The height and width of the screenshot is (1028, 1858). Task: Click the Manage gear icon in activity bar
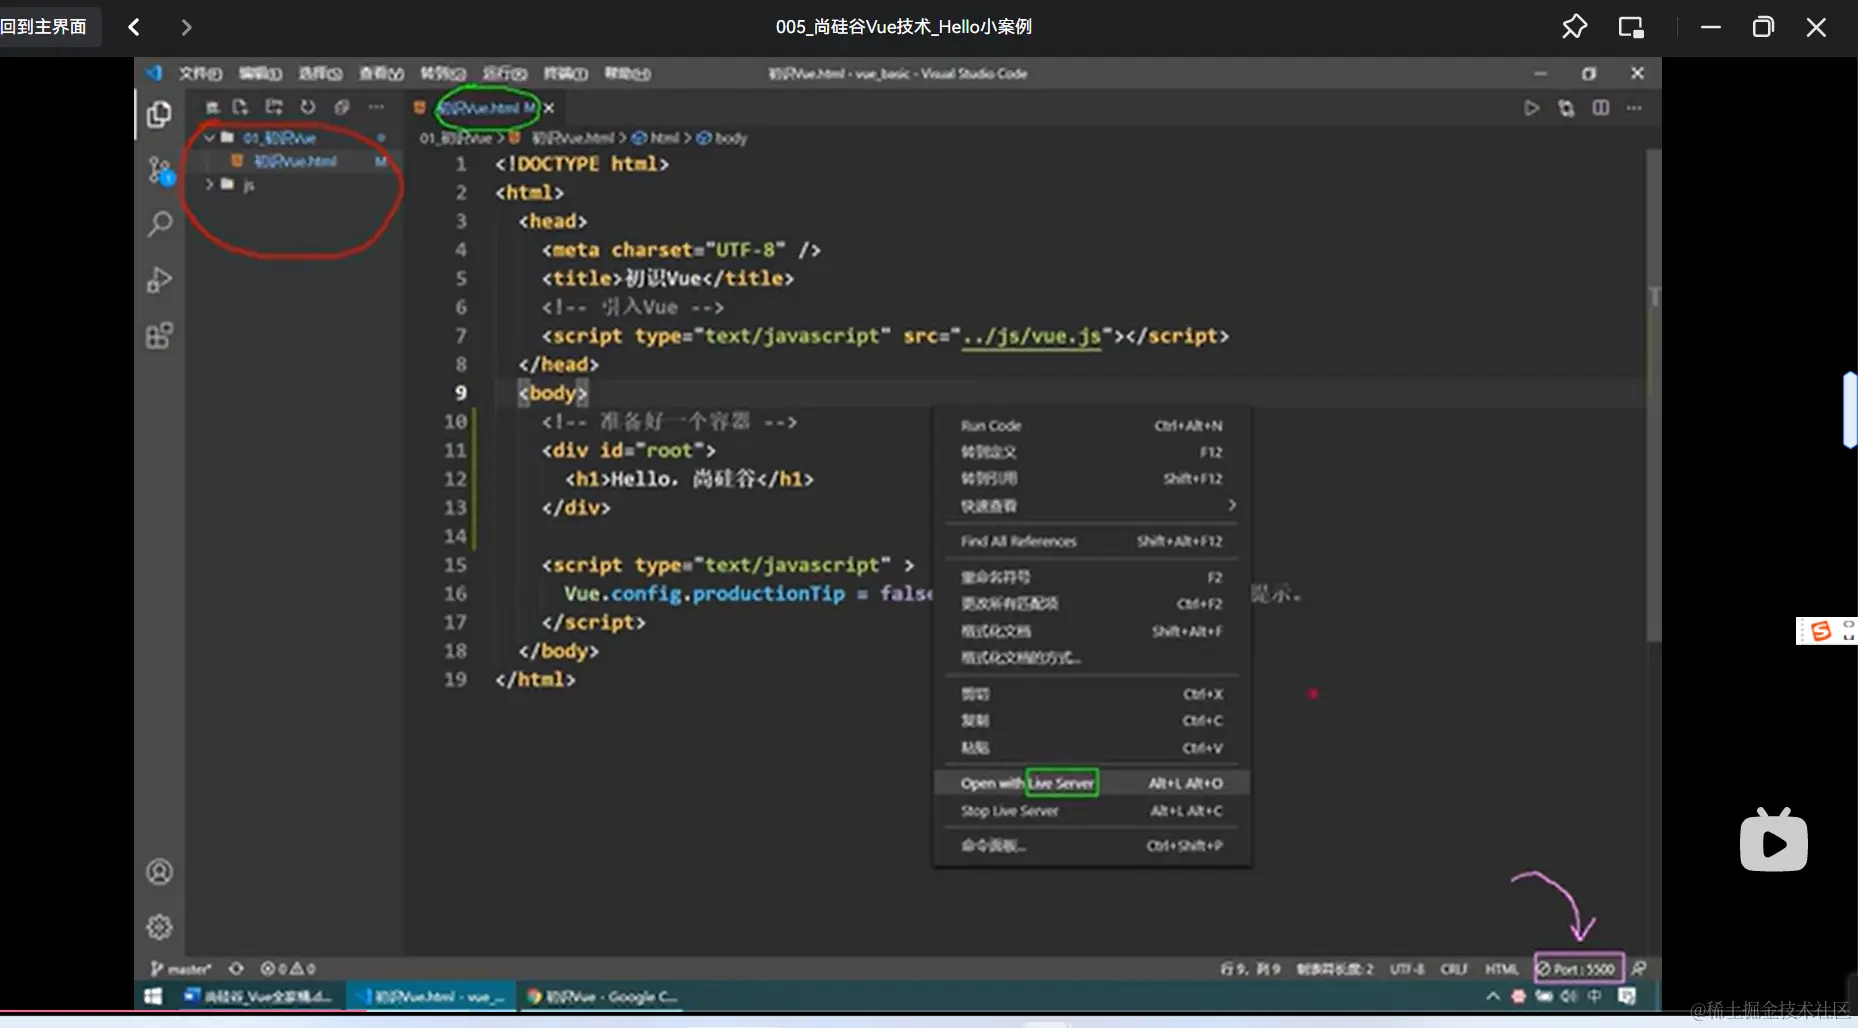[x=159, y=927]
